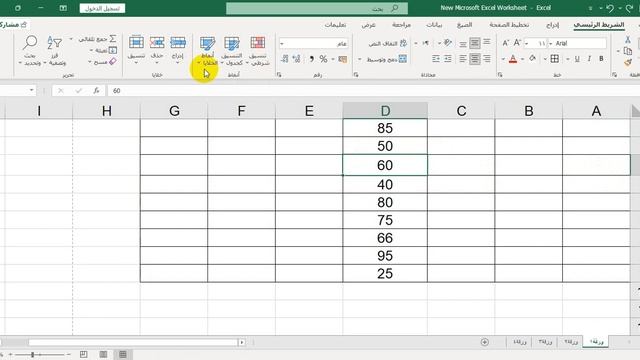This screenshot has width=640, height=360.
Task: Click the Insert cells icon (إدراج)
Action: (178, 42)
